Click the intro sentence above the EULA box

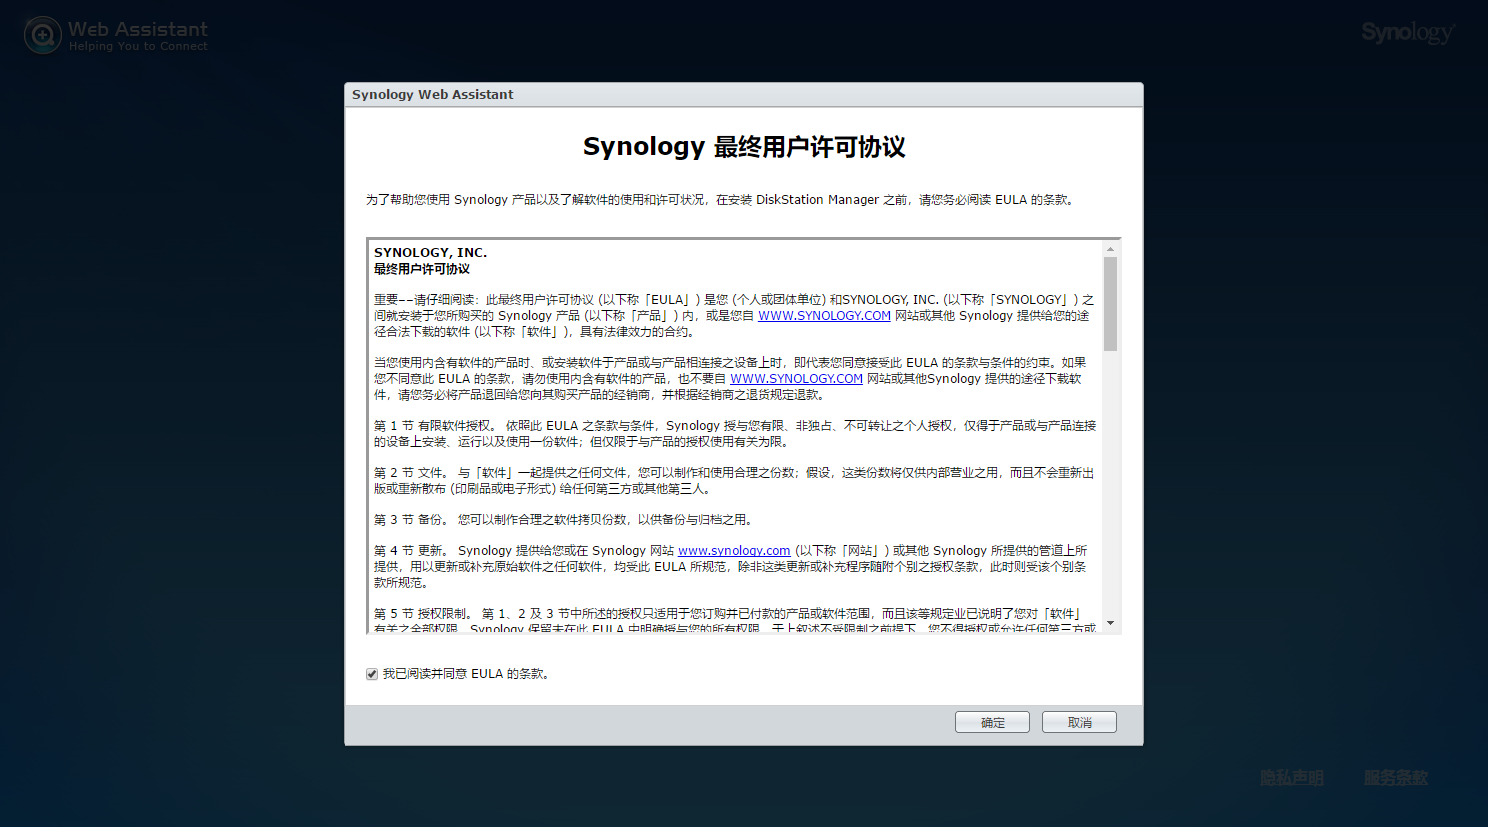[722, 199]
